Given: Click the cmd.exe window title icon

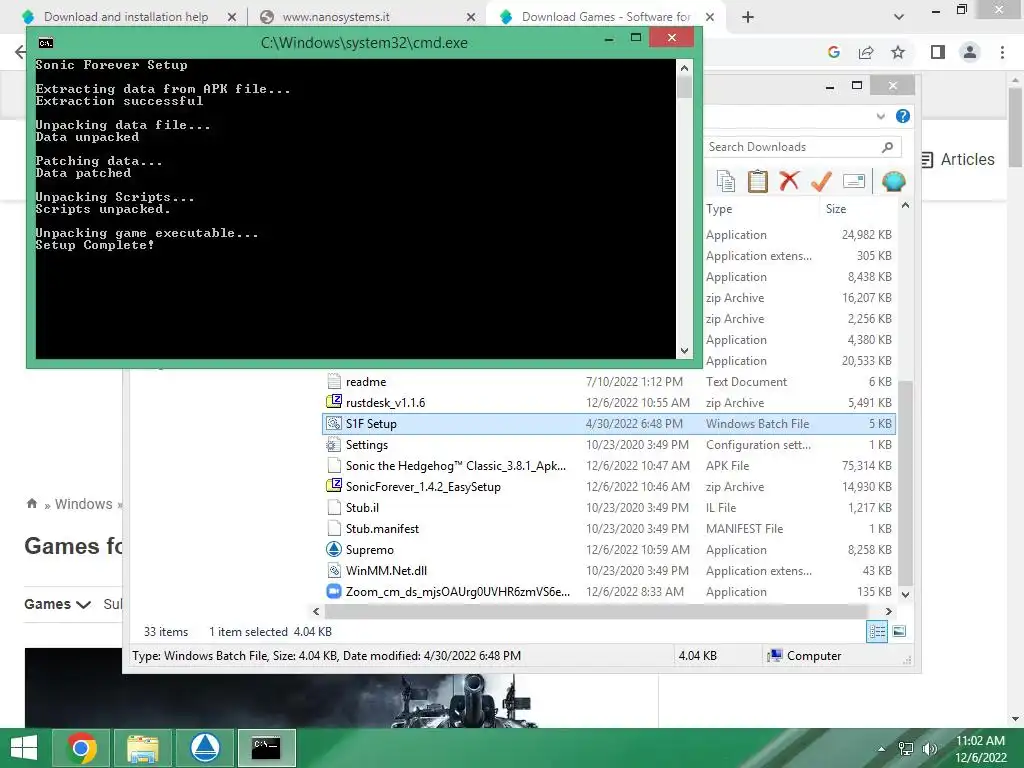Looking at the screenshot, I should tap(46, 43).
